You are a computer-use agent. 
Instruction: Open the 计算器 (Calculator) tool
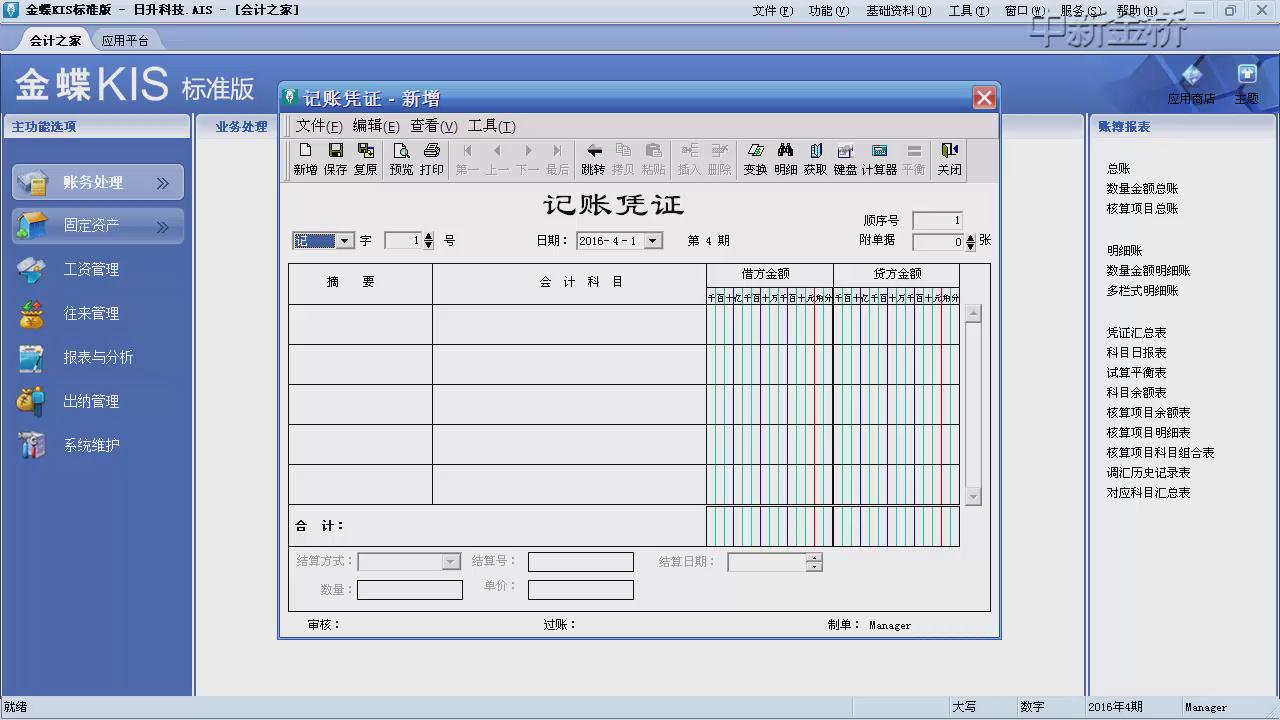[x=879, y=159]
